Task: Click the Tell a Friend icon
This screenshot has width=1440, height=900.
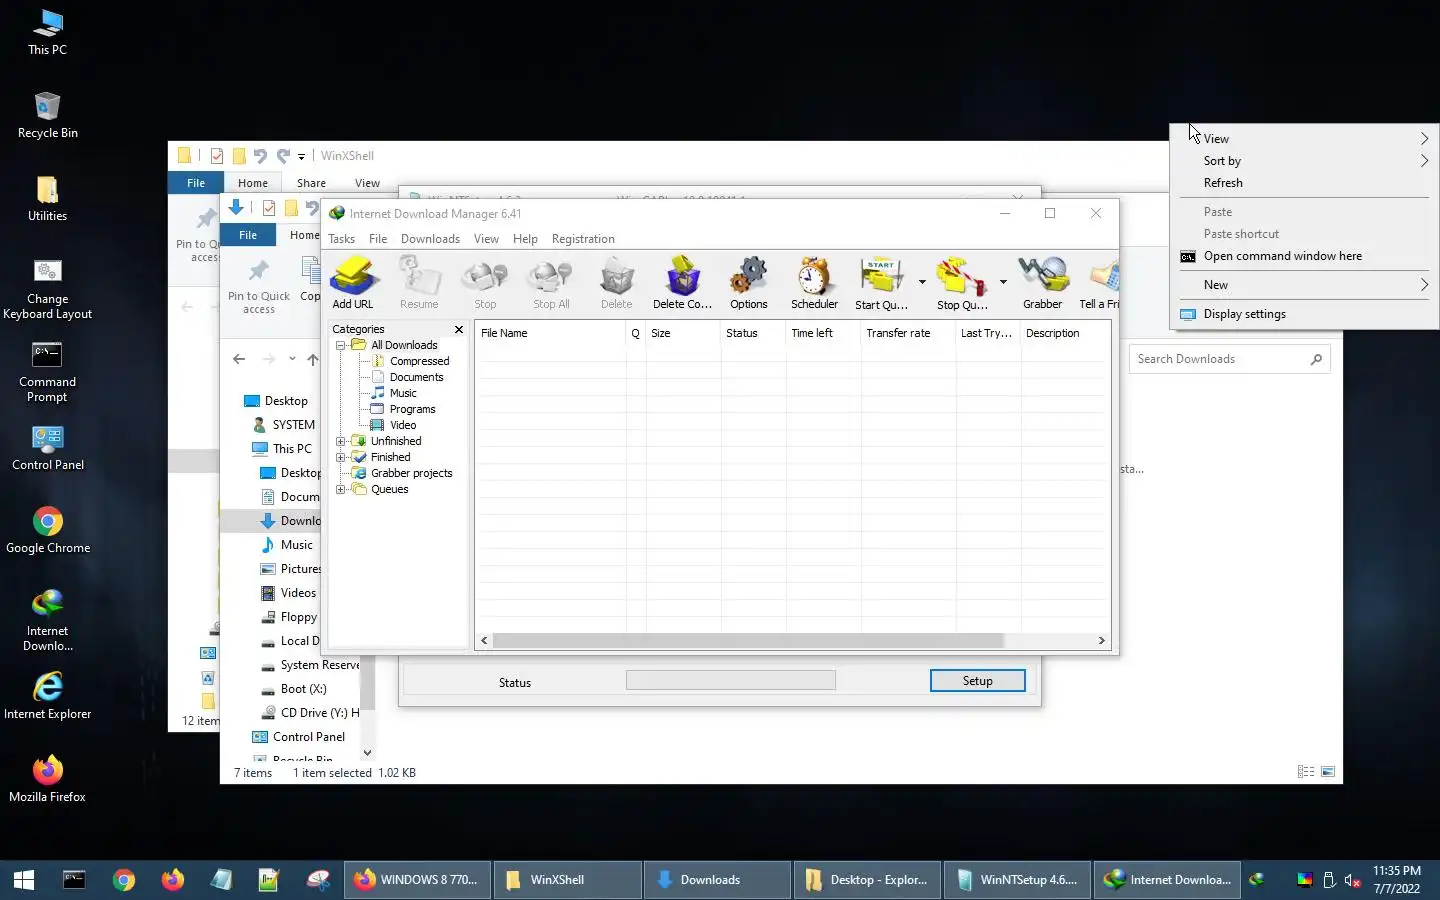Action: 1099,283
